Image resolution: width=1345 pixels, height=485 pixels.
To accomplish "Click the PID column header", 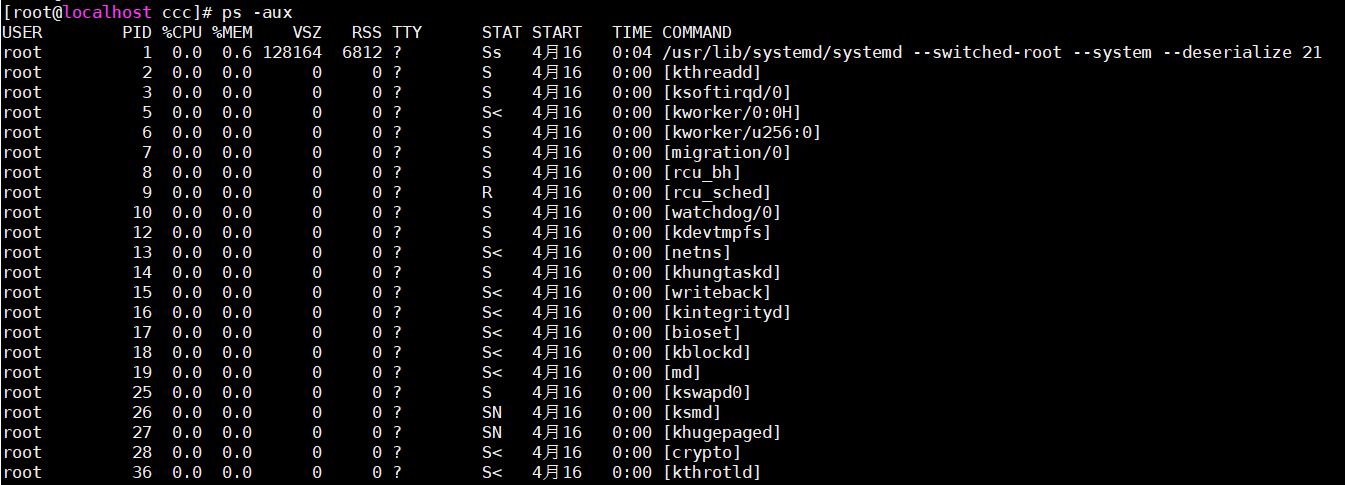I will (x=136, y=32).
